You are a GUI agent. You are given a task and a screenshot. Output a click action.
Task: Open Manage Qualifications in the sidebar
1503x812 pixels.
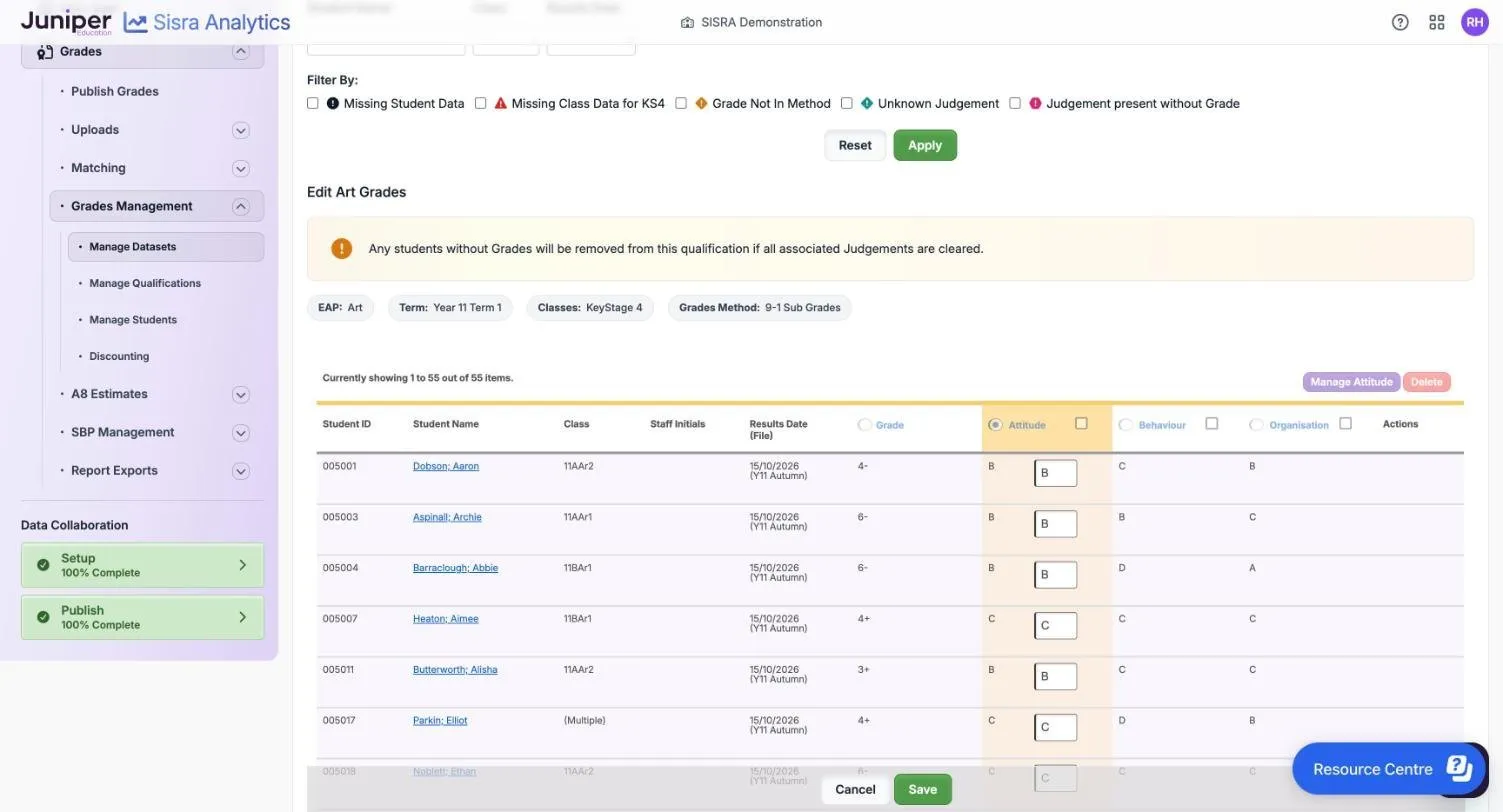click(x=145, y=283)
